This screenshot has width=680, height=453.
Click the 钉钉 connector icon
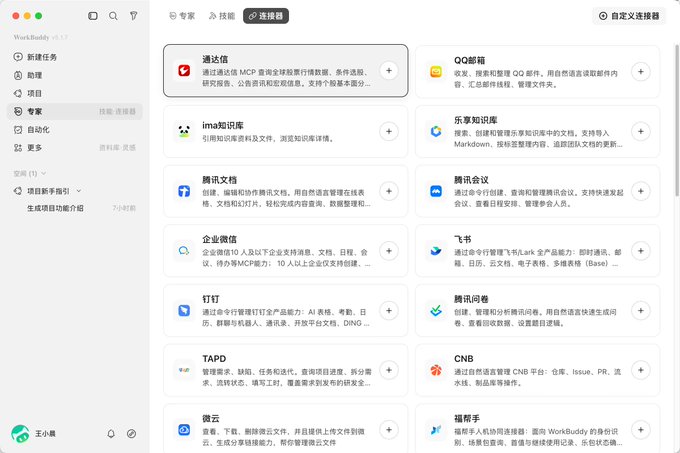(x=184, y=310)
